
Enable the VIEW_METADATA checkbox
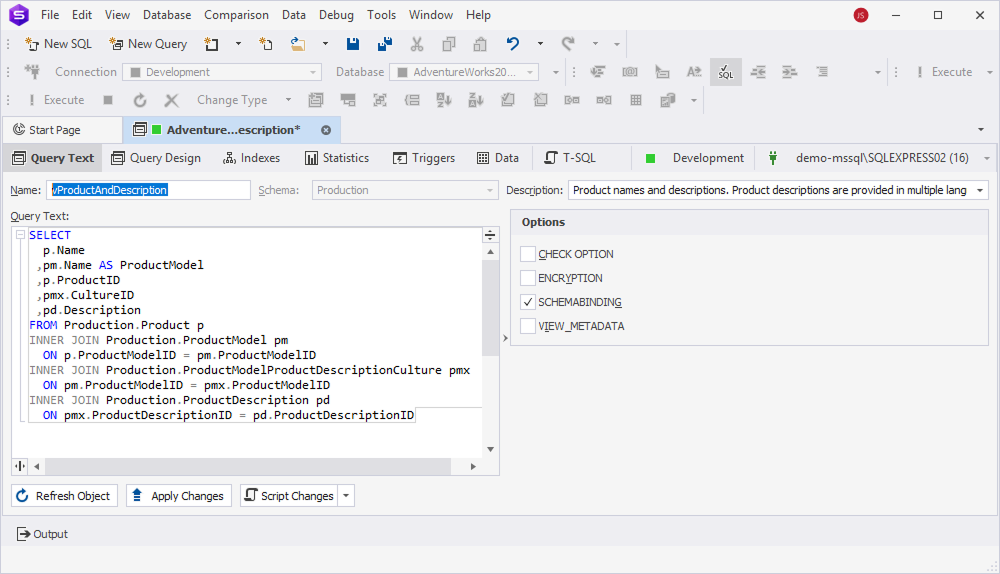point(528,326)
